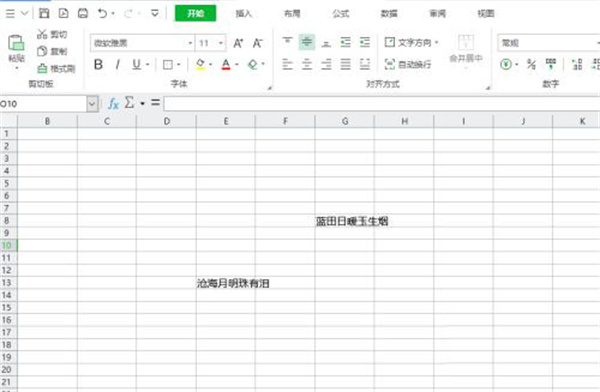The width and height of the screenshot is (600, 392).
Task: Toggle middle vertical alignment
Action: 307,42
